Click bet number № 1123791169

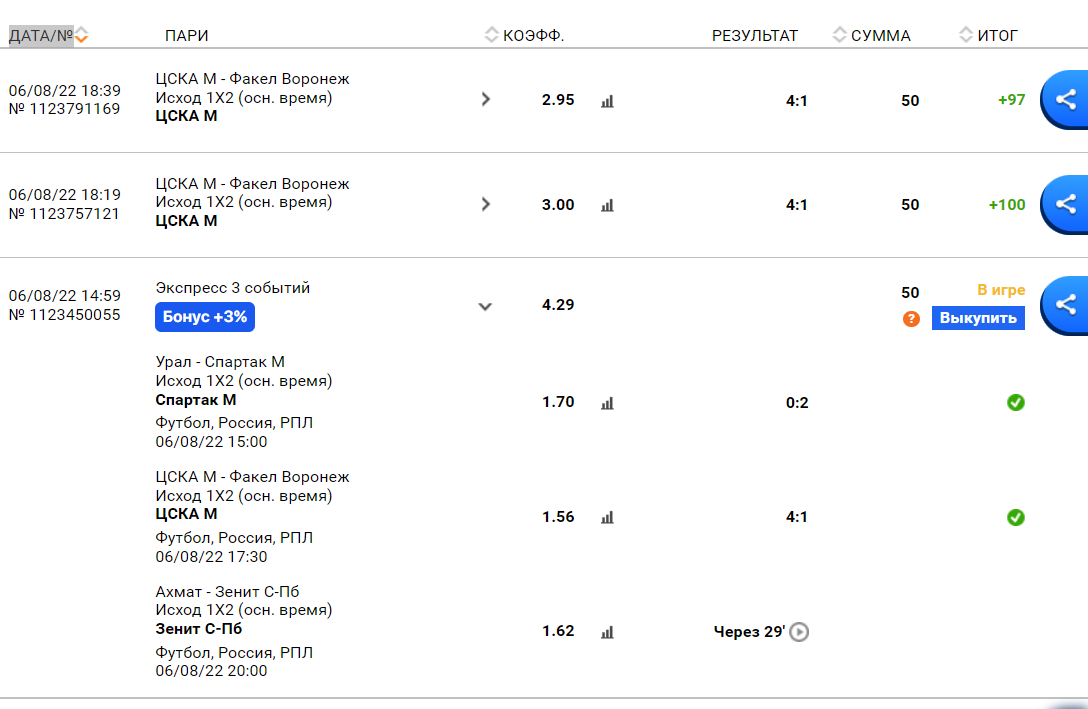click(x=65, y=109)
